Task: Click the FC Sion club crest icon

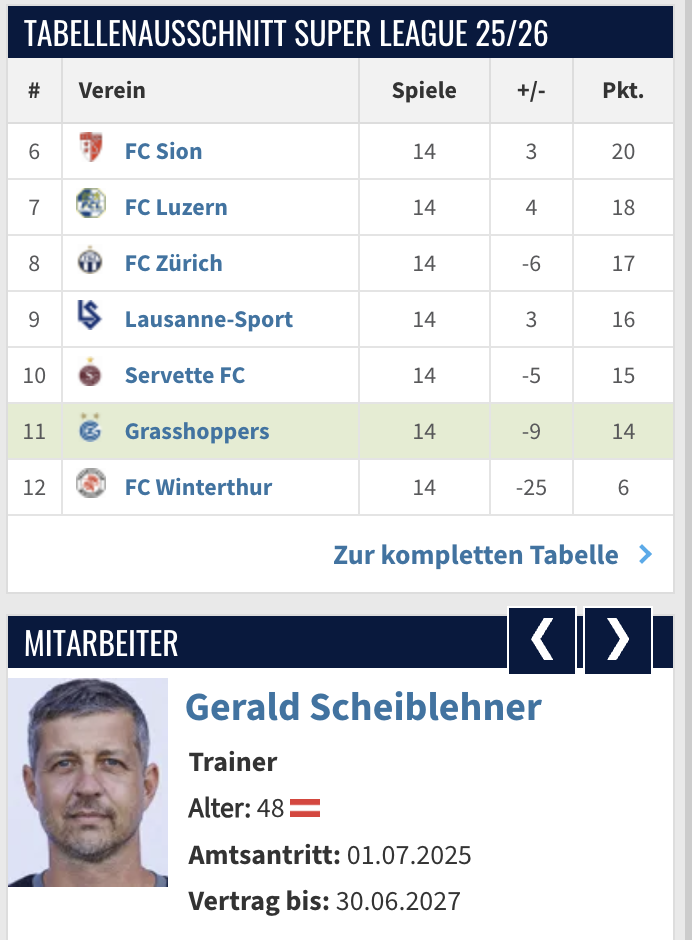Action: click(91, 149)
